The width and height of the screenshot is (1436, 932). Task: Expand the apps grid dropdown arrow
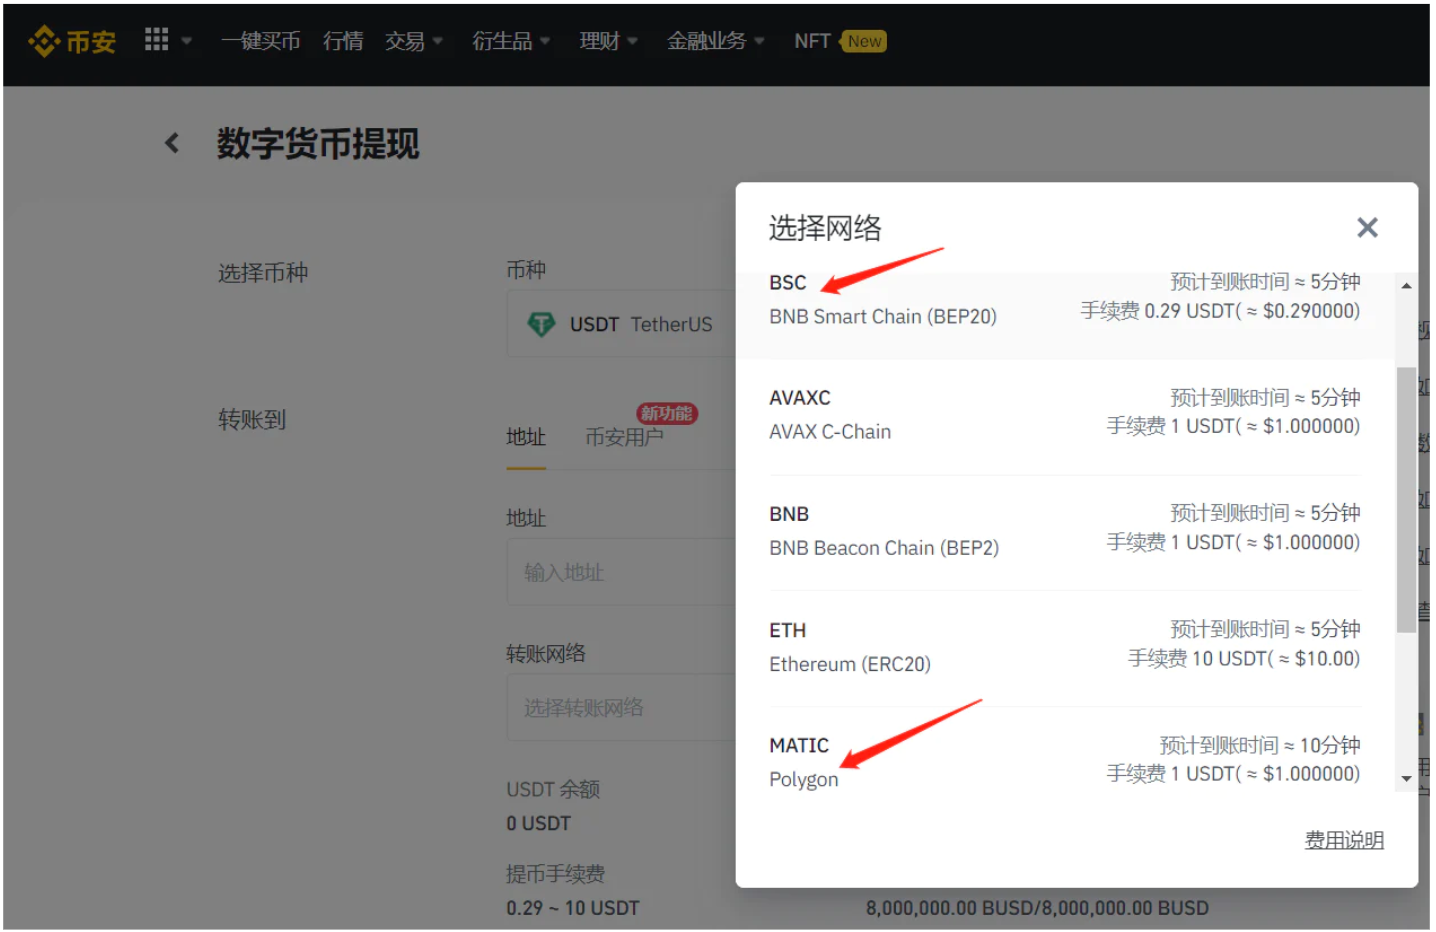click(186, 41)
